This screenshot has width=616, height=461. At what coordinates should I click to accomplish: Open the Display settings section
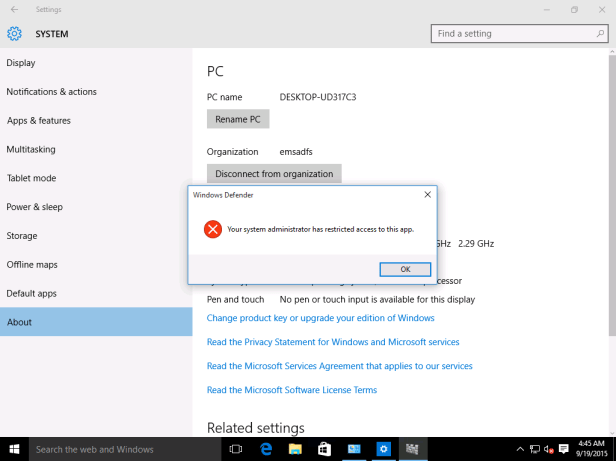point(21,63)
